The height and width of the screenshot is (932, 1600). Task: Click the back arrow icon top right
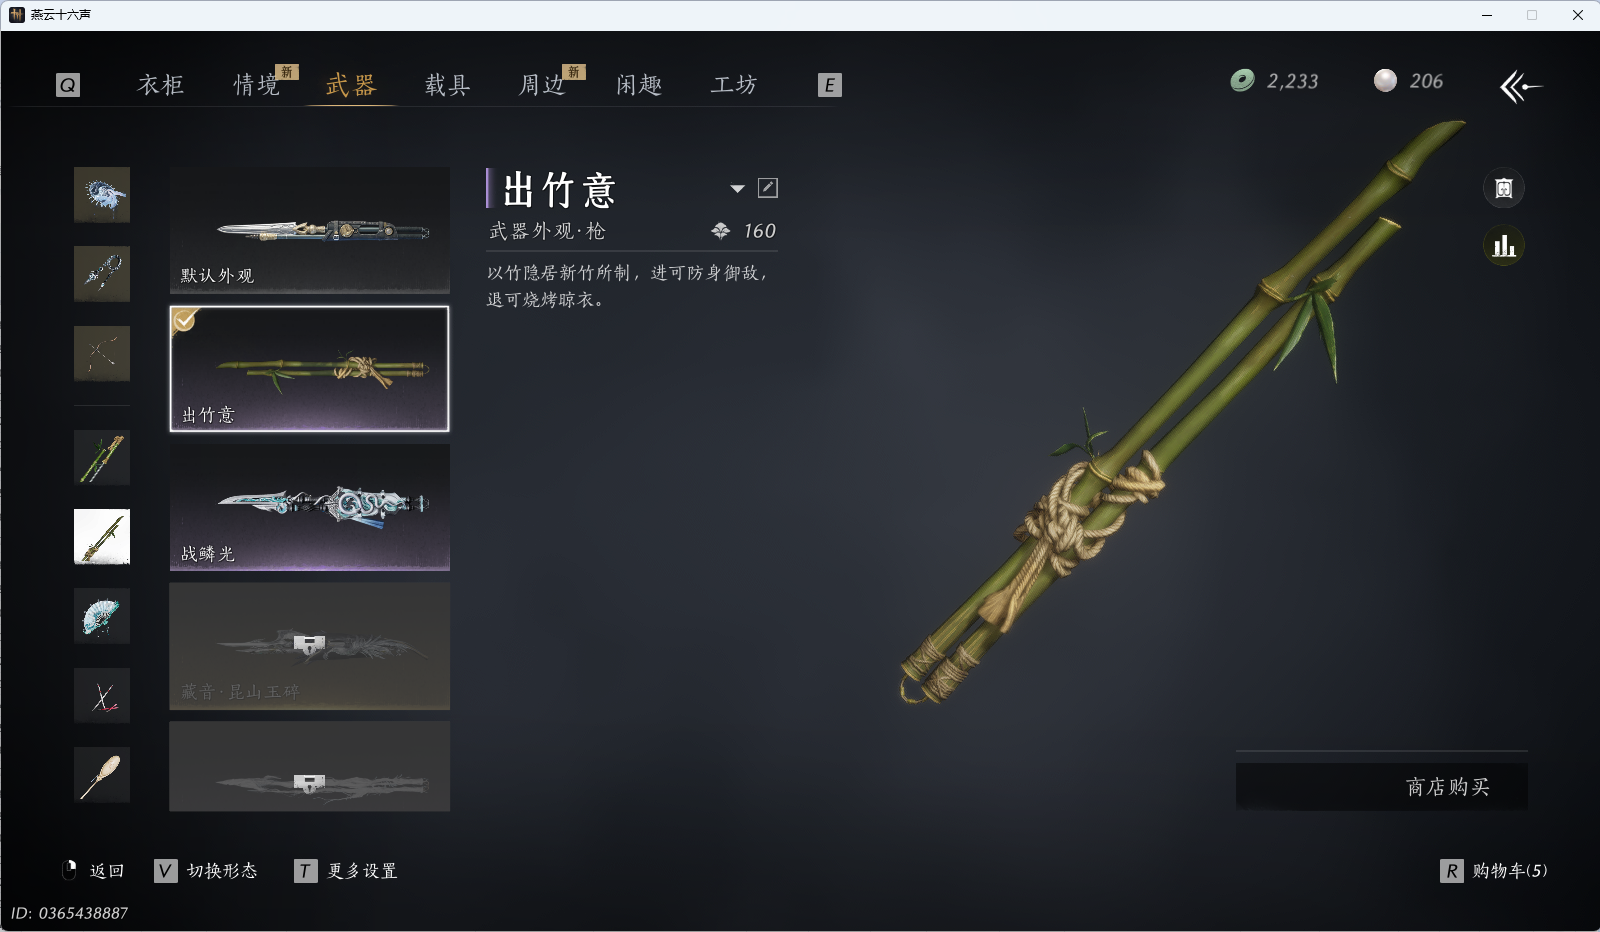tap(1521, 87)
